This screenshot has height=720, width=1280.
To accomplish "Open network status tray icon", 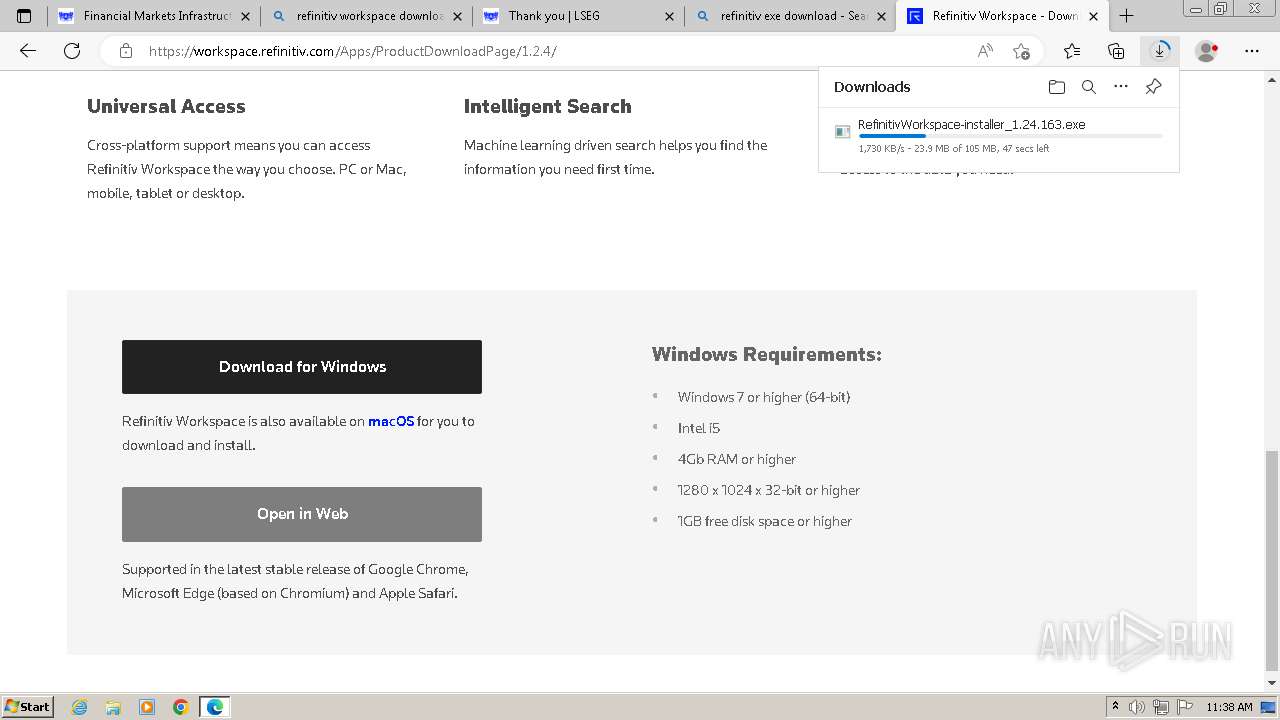I will pyautogui.click(x=1160, y=707).
